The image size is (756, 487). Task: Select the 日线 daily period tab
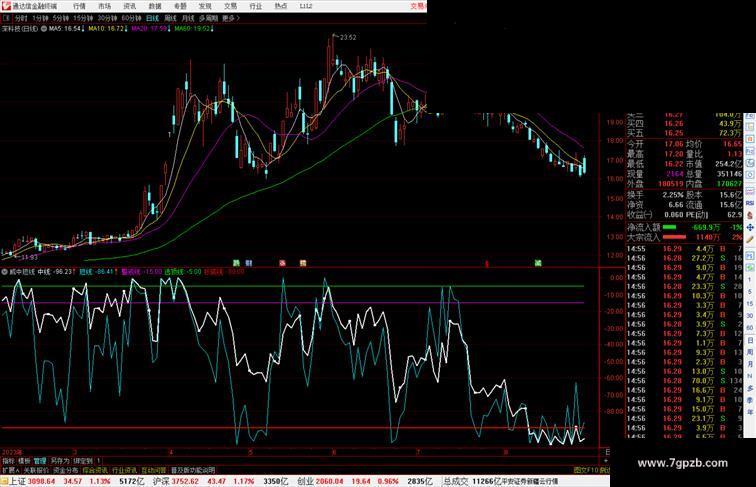click(x=152, y=18)
